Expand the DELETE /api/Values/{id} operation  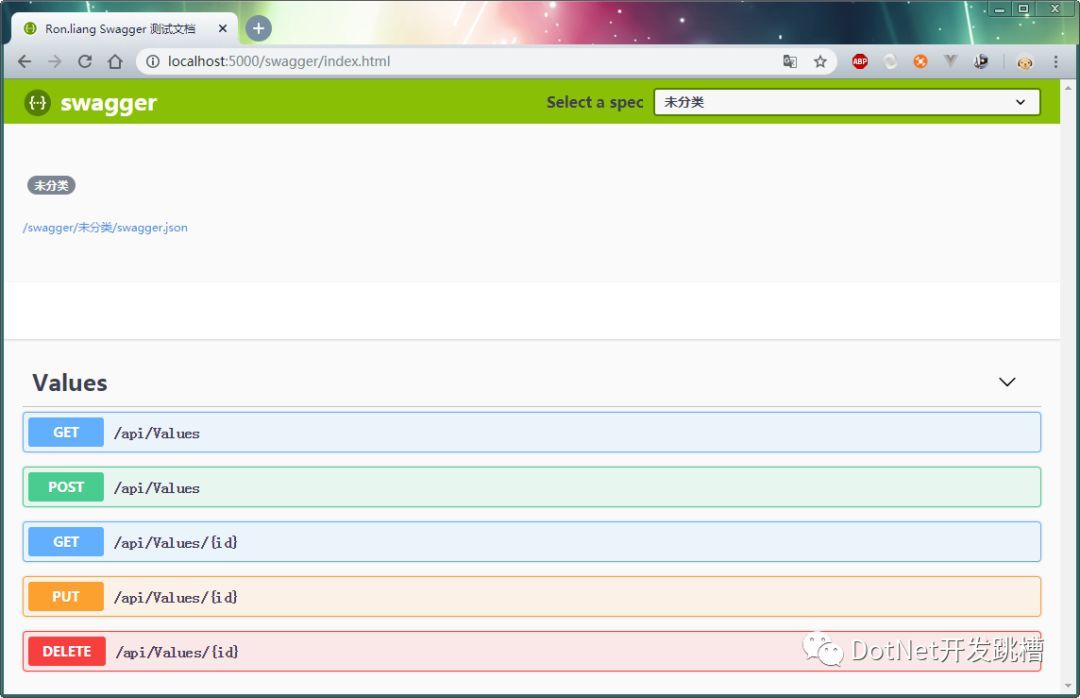click(532, 651)
